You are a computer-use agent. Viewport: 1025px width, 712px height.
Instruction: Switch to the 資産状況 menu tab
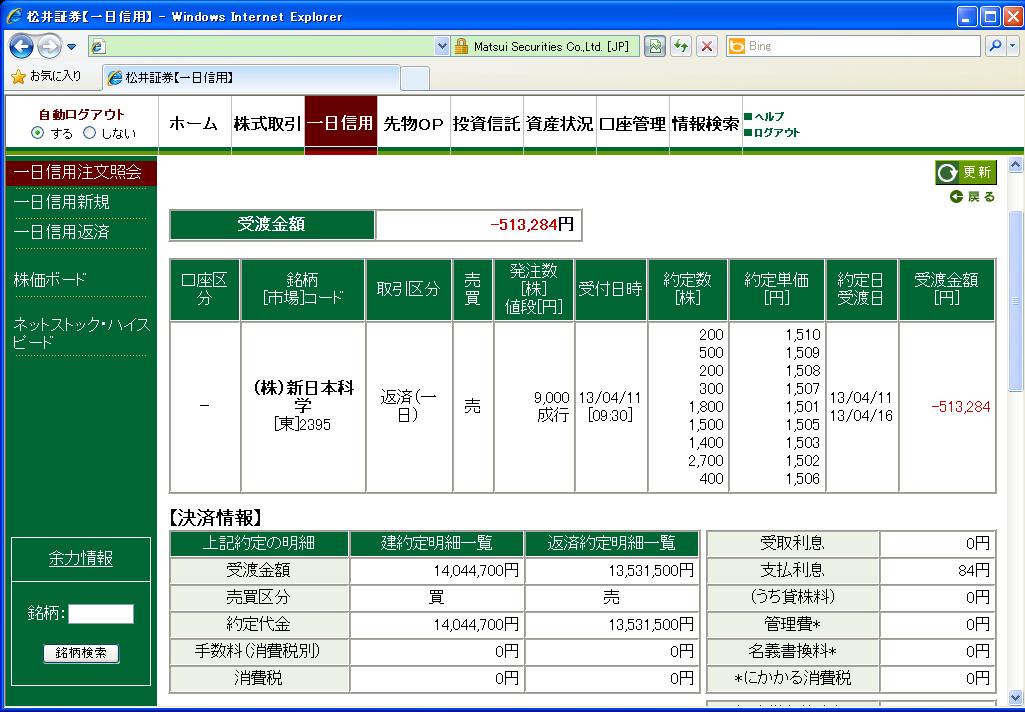tap(560, 124)
